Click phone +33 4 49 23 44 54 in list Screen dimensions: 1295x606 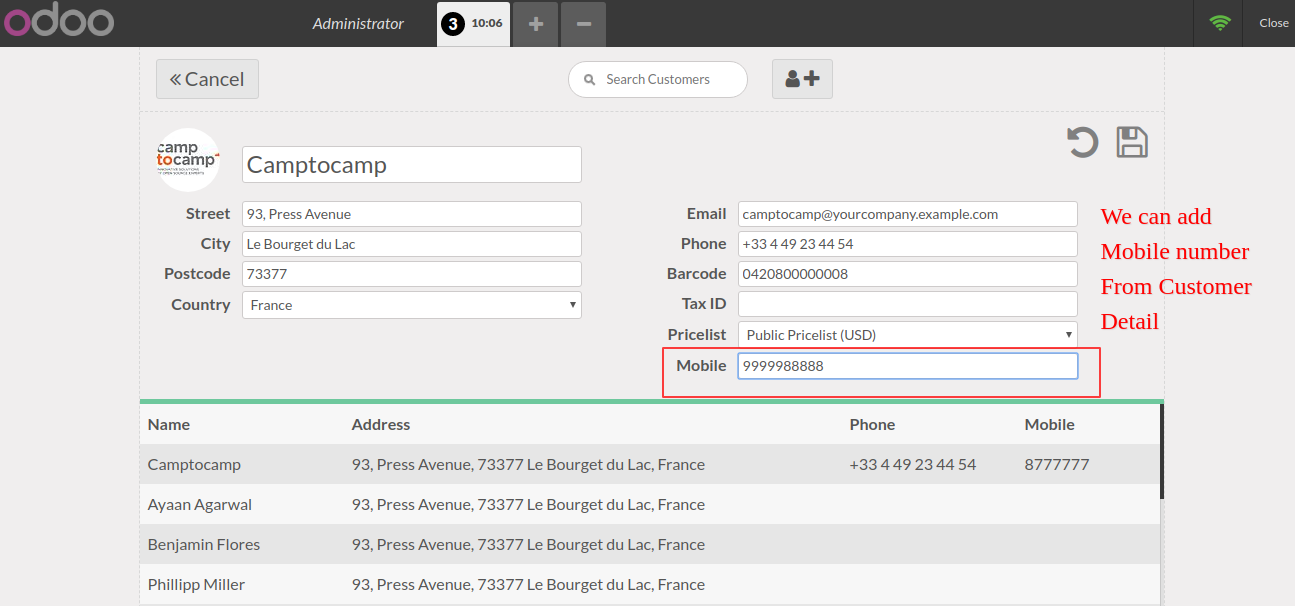click(913, 464)
